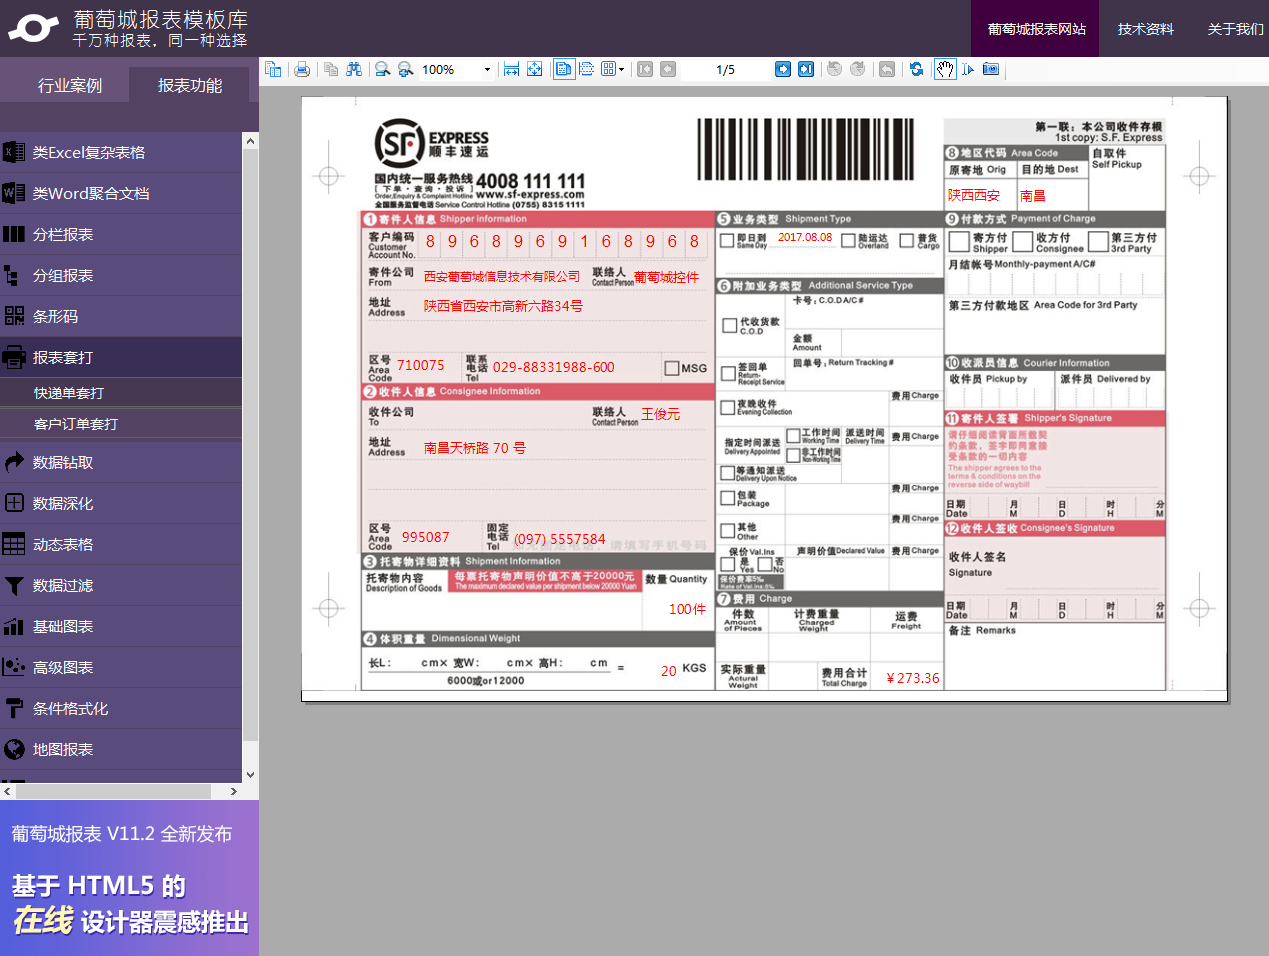Collapse the 报表套打 category
Screen dimensions: 1269x956
coord(121,357)
